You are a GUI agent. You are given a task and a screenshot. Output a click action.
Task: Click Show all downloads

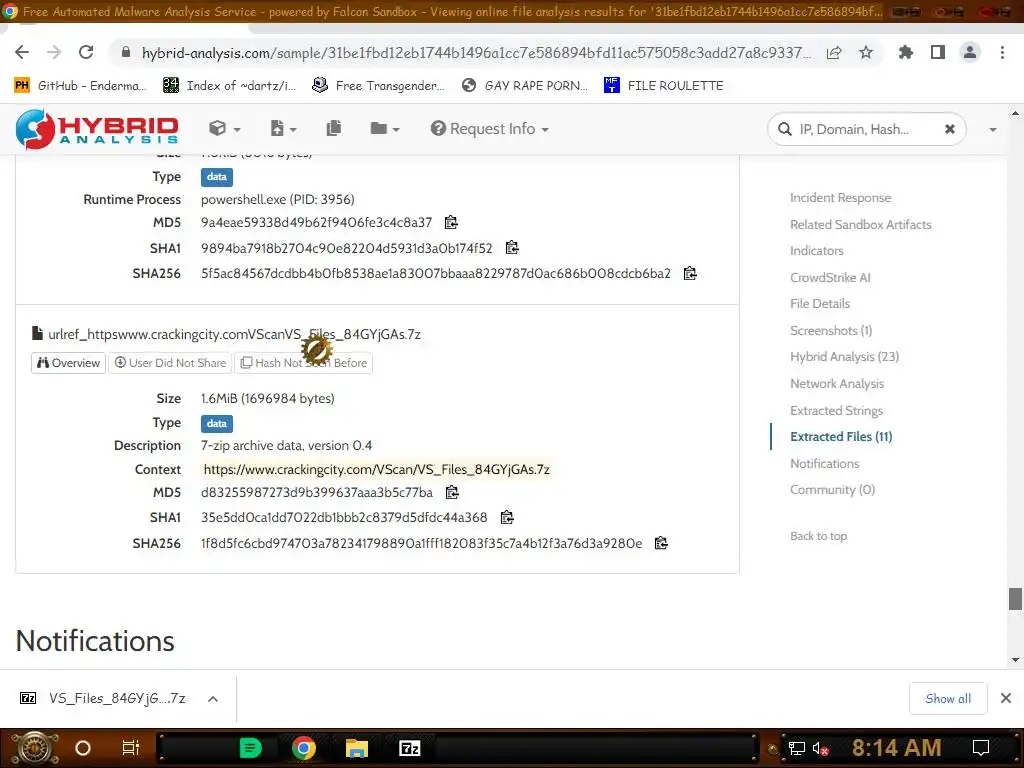click(x=948, y=699)
